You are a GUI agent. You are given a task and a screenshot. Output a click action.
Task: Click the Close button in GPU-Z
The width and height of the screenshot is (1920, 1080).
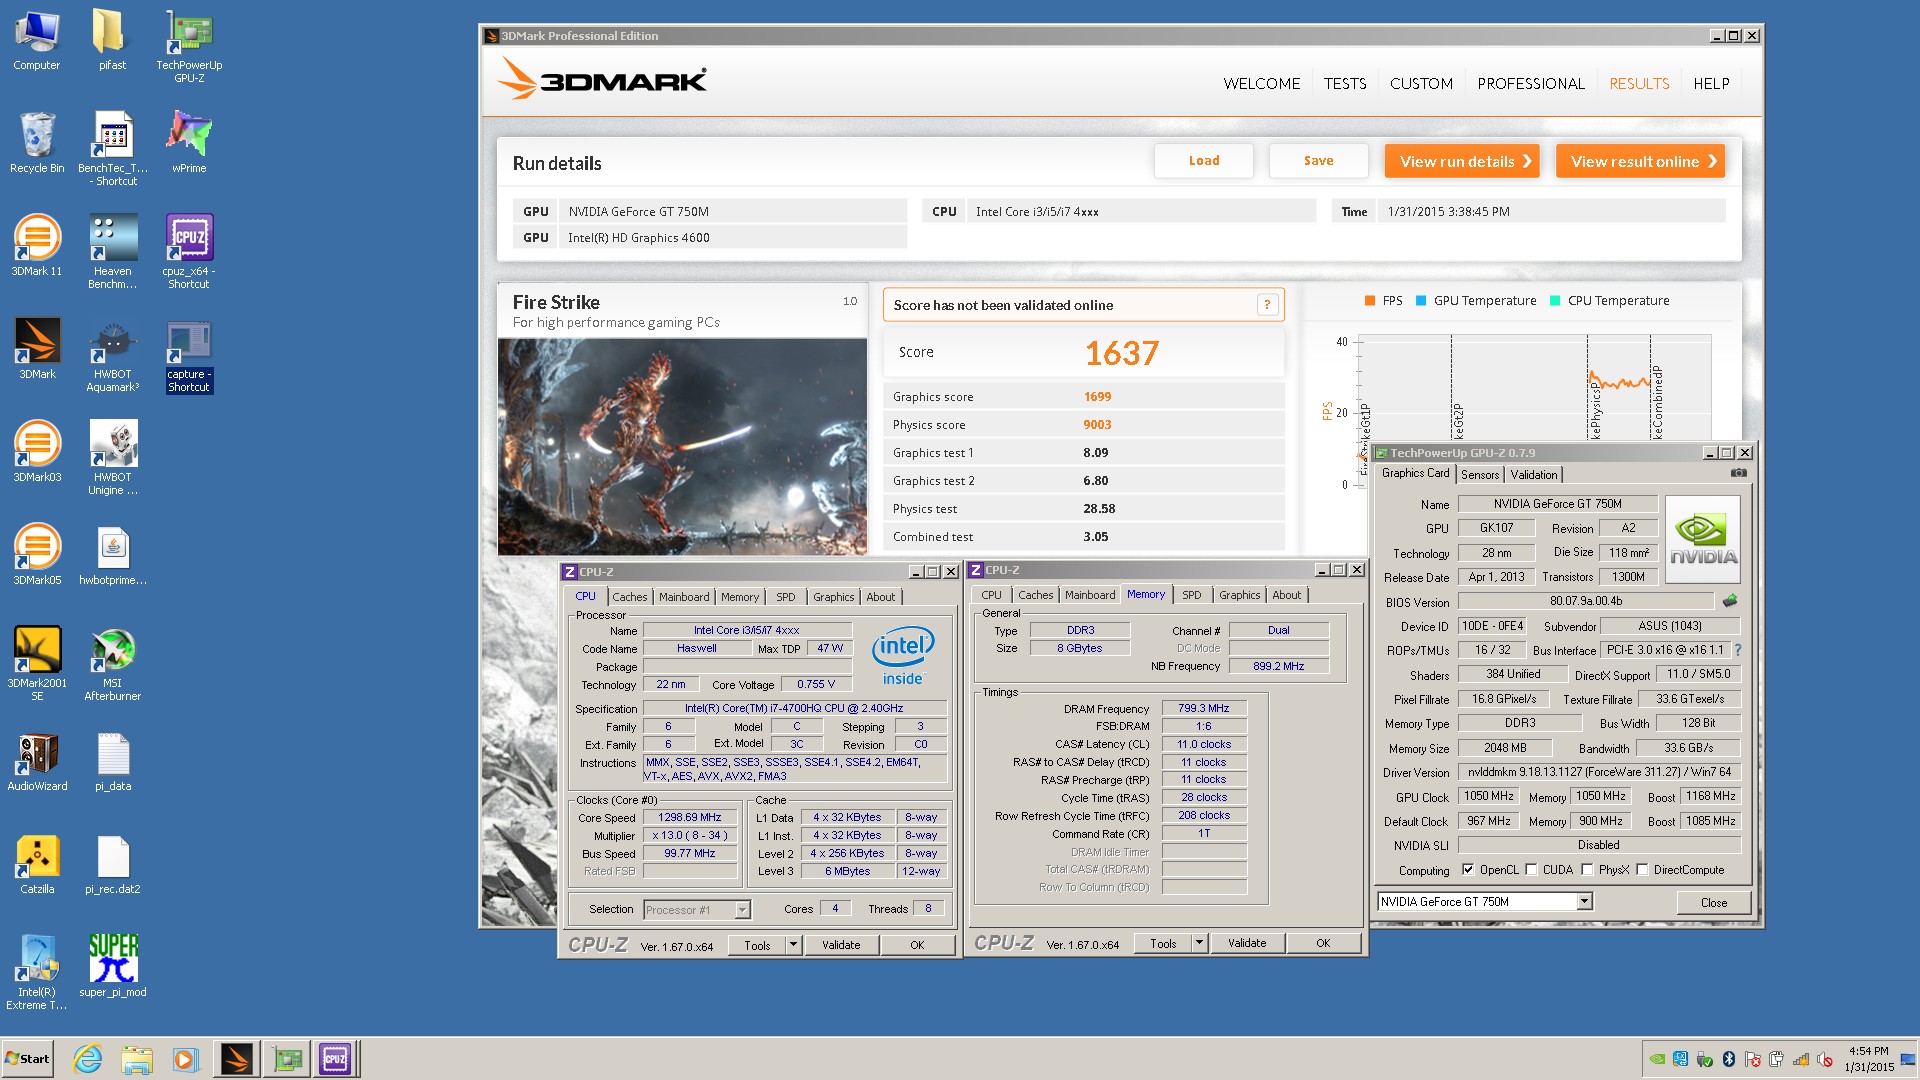(x=1714, y=902)
